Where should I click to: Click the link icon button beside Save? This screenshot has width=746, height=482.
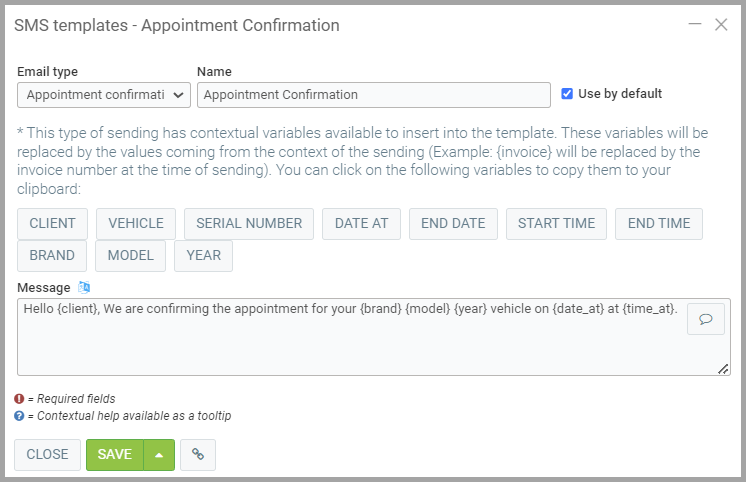pos(198,454)
